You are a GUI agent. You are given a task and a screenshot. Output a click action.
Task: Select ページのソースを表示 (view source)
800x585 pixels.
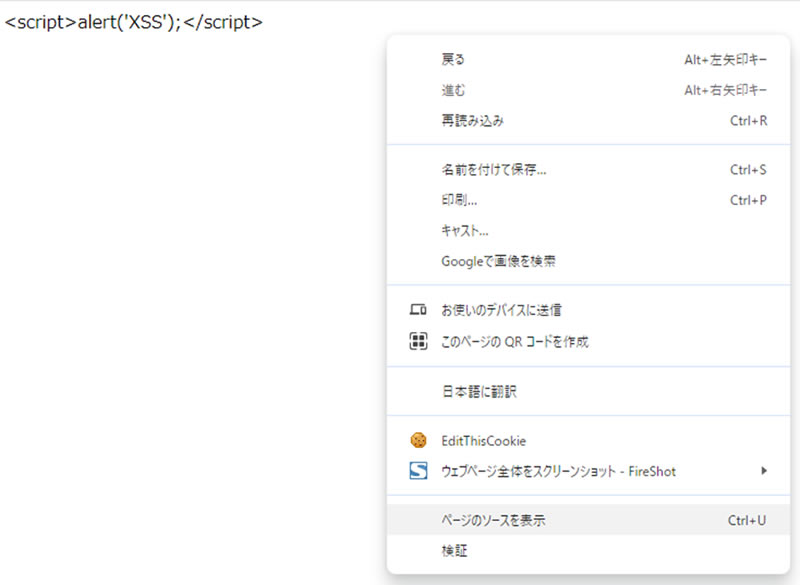tap(588, 520)
